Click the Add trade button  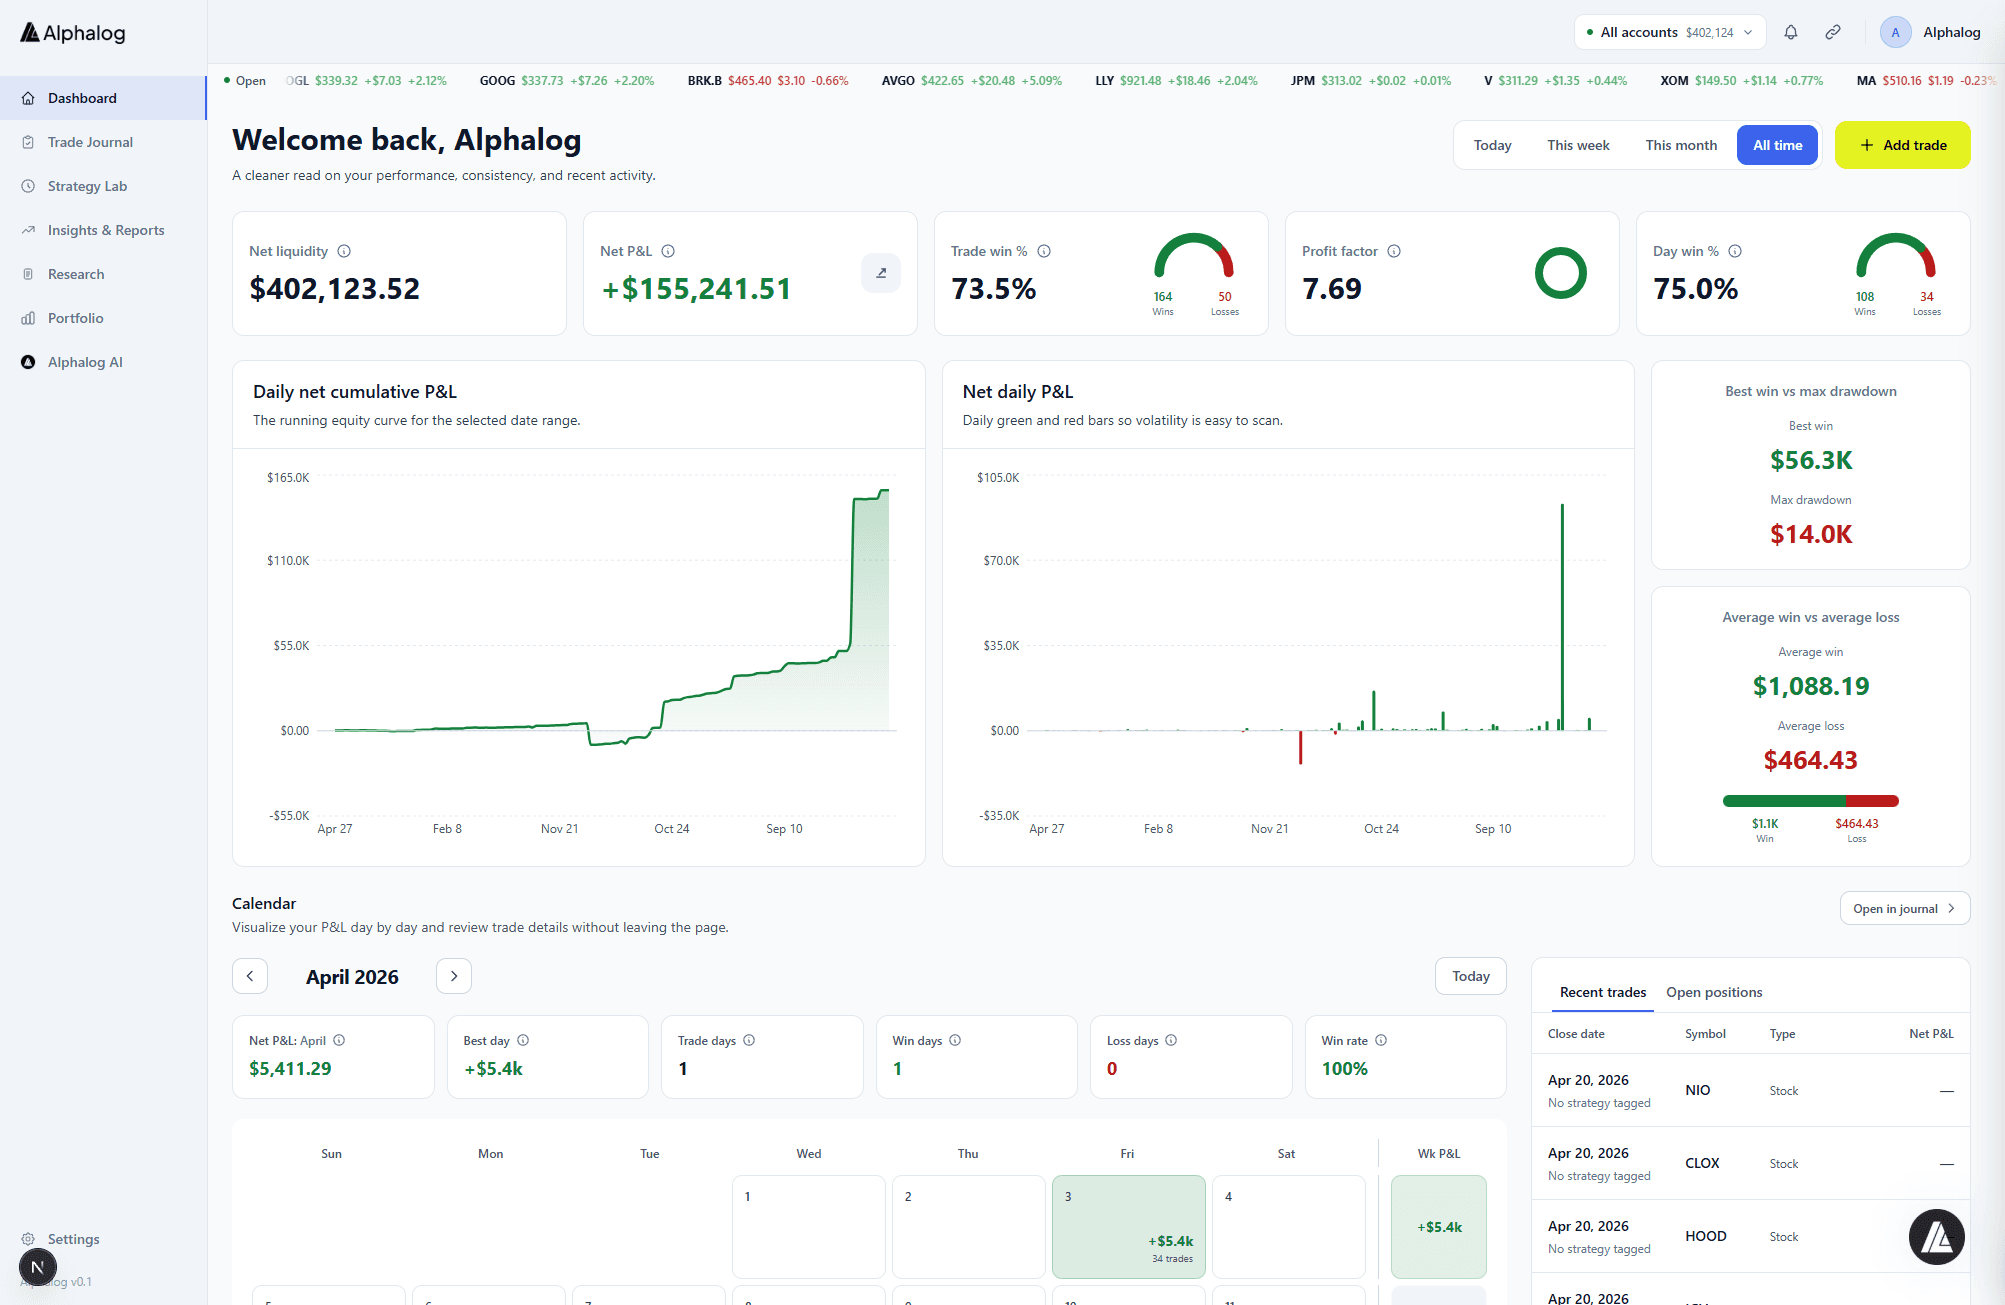point(1902,145)
